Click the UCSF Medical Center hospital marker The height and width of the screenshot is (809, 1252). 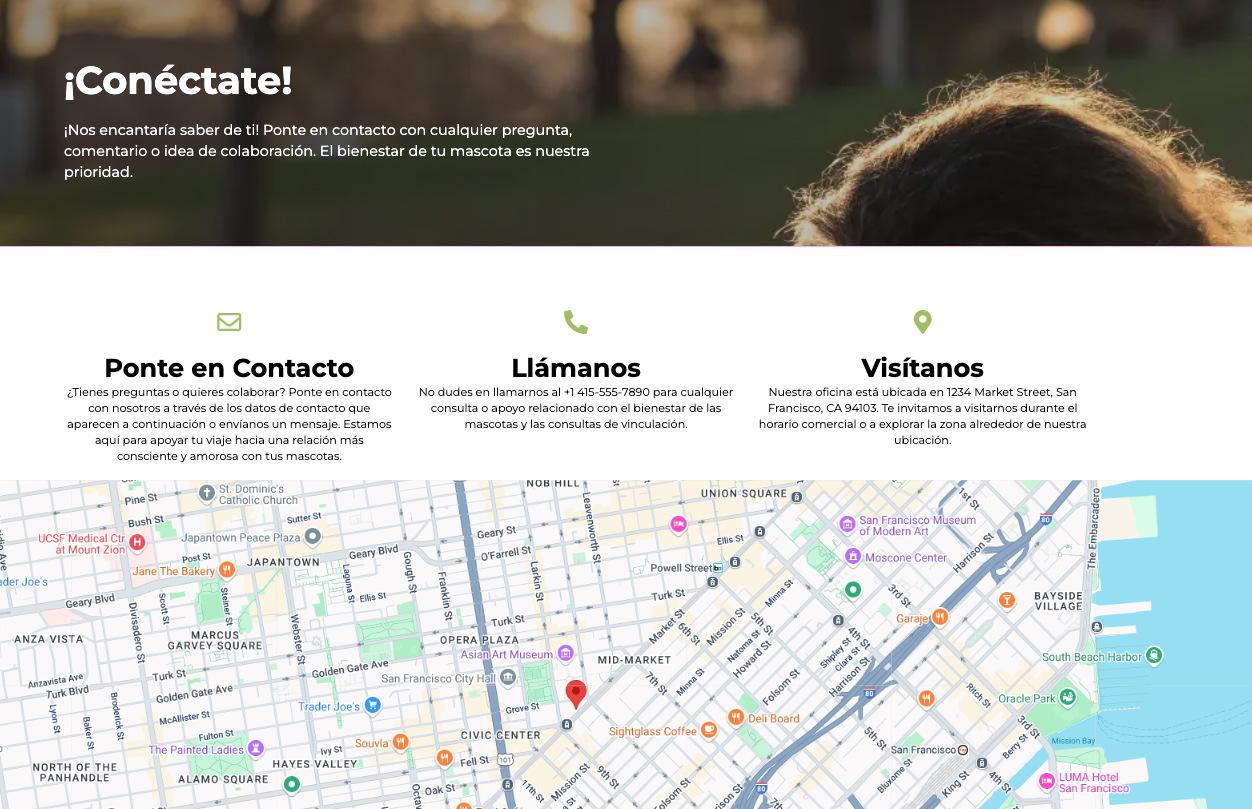137,543
